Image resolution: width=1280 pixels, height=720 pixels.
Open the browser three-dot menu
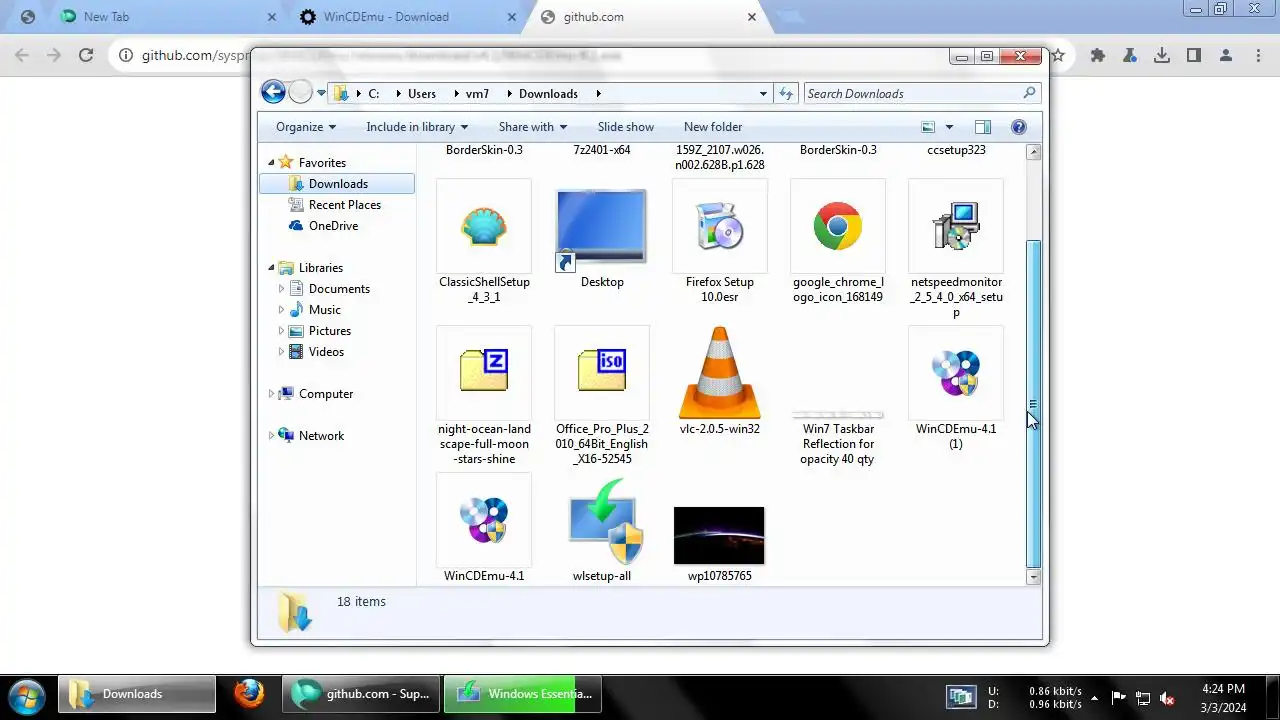(1258, 56)
